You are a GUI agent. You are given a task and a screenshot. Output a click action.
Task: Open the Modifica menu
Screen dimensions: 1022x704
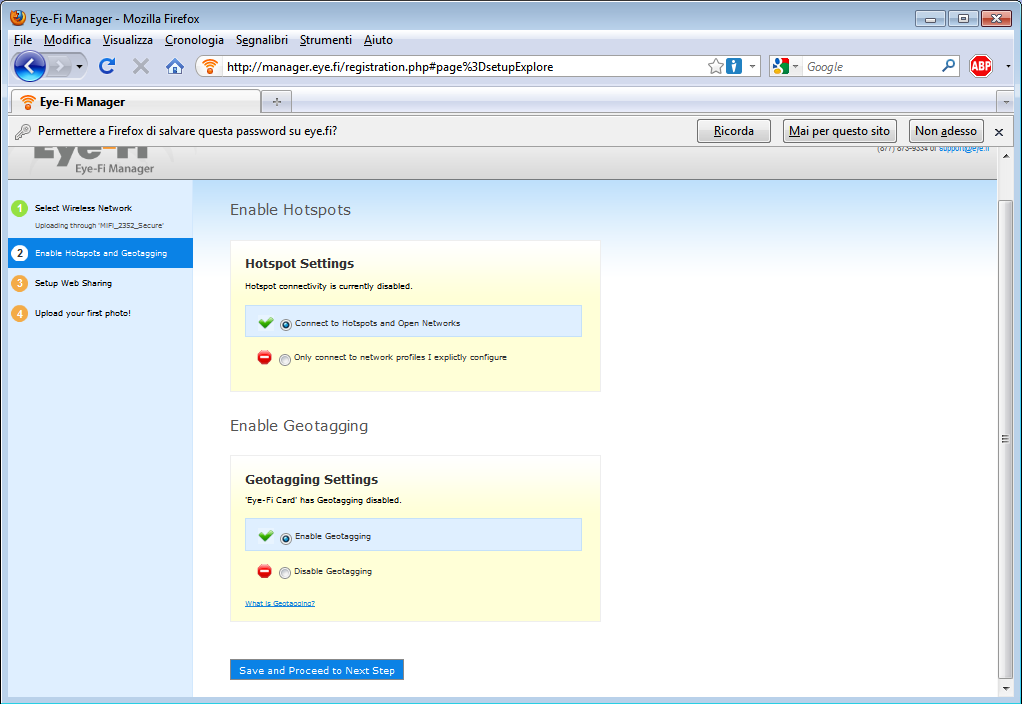(67, 40)
